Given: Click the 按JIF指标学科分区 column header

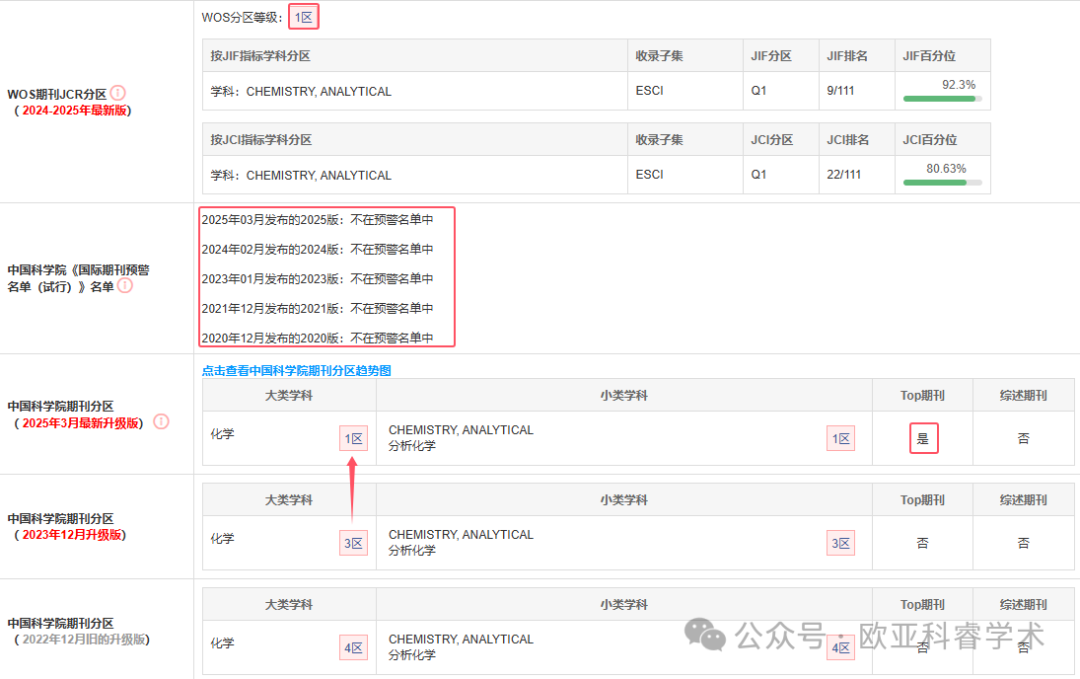Looking at the screenshot, I should [x=261, y=56].
